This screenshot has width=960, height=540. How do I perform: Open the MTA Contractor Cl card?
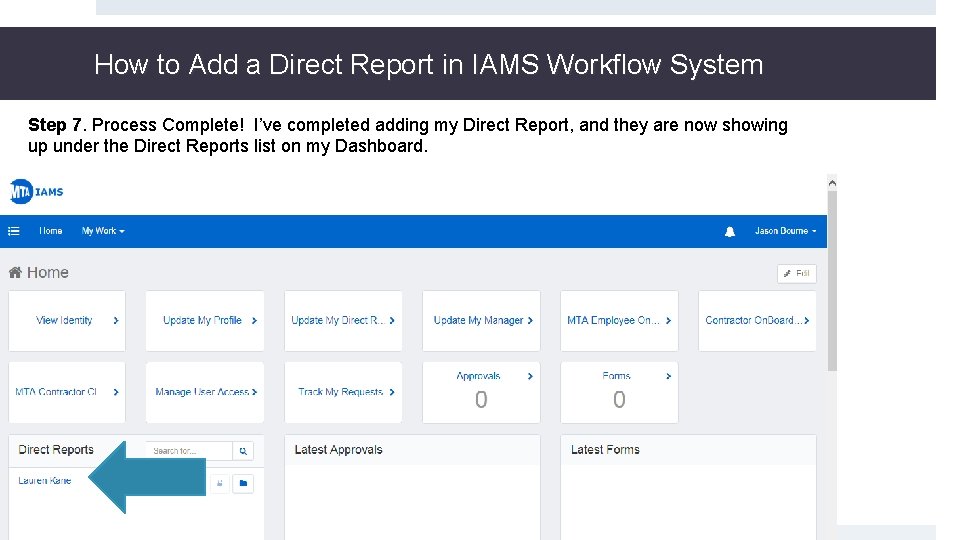pos(67,392)
